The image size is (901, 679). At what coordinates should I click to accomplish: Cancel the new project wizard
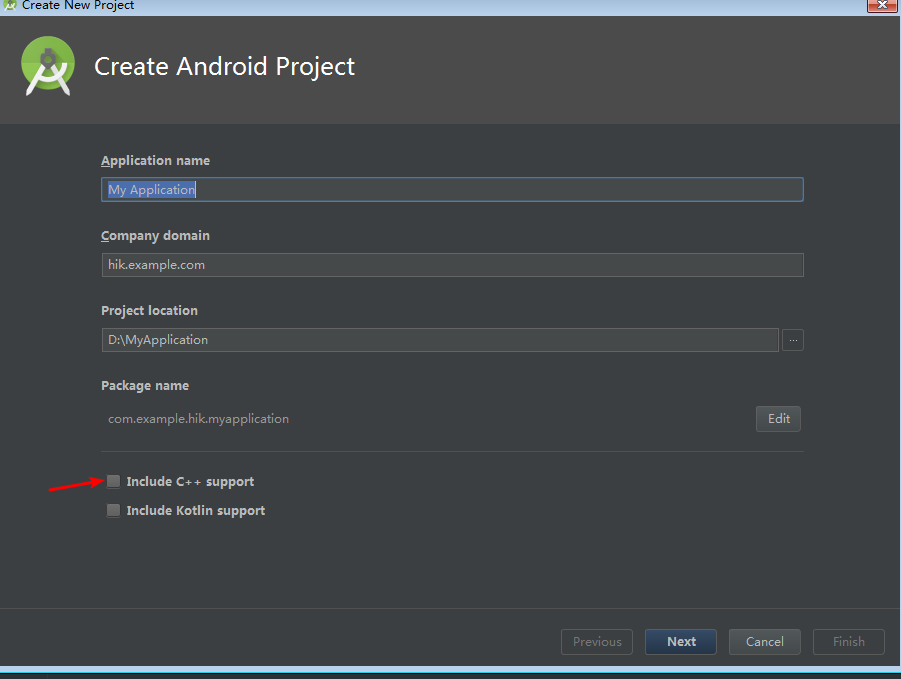point(764,642)
